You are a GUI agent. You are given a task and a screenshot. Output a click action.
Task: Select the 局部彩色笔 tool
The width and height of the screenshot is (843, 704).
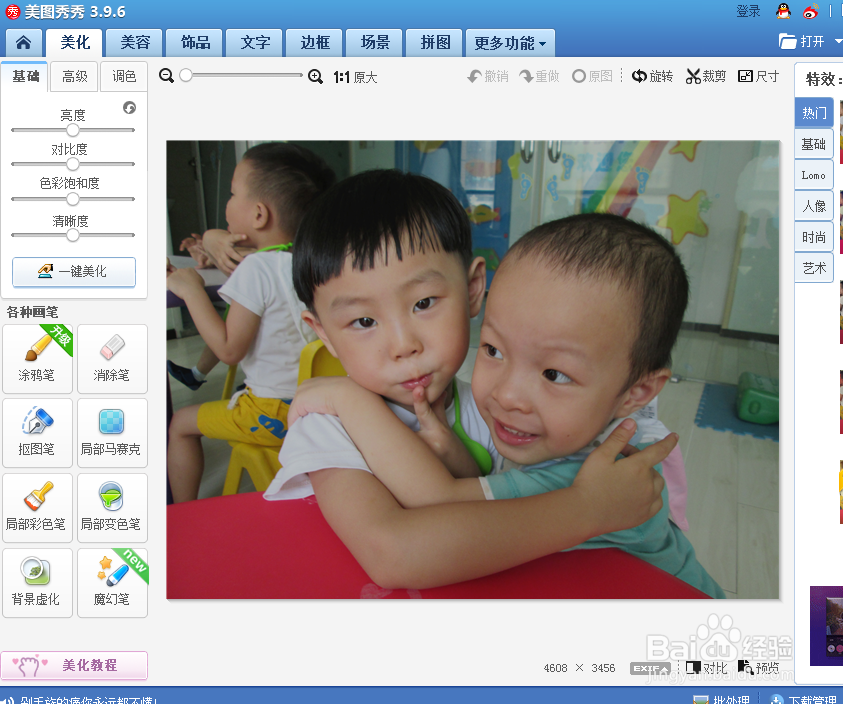37,508
